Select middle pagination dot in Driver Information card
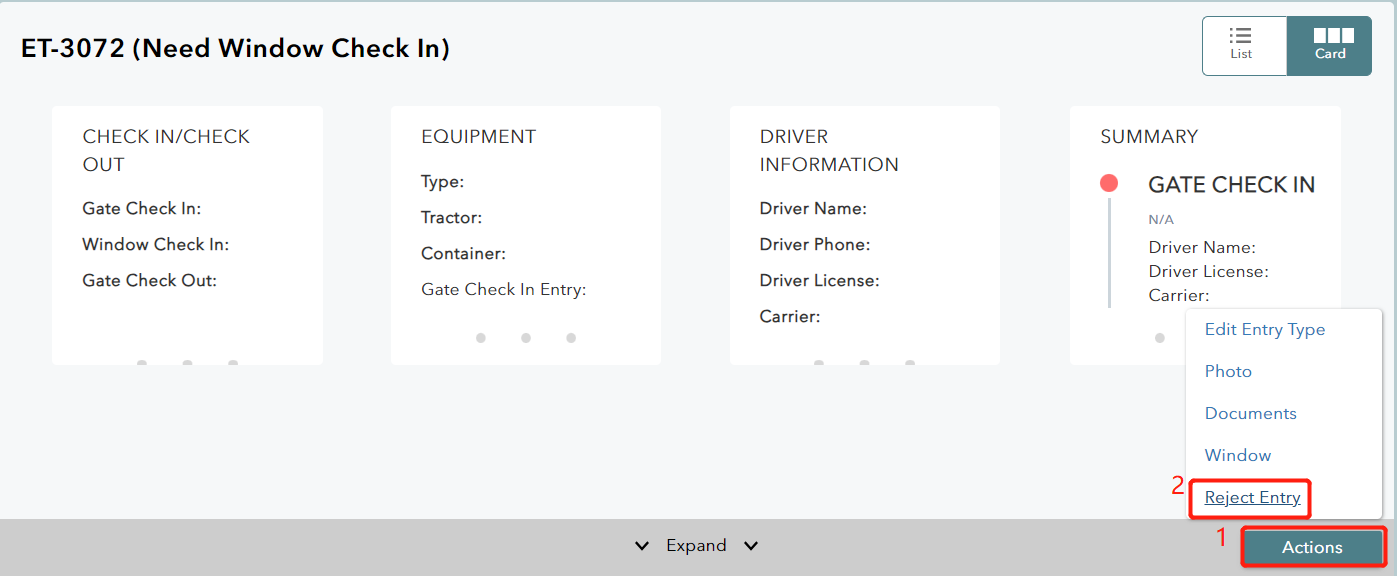 point(864,362)
